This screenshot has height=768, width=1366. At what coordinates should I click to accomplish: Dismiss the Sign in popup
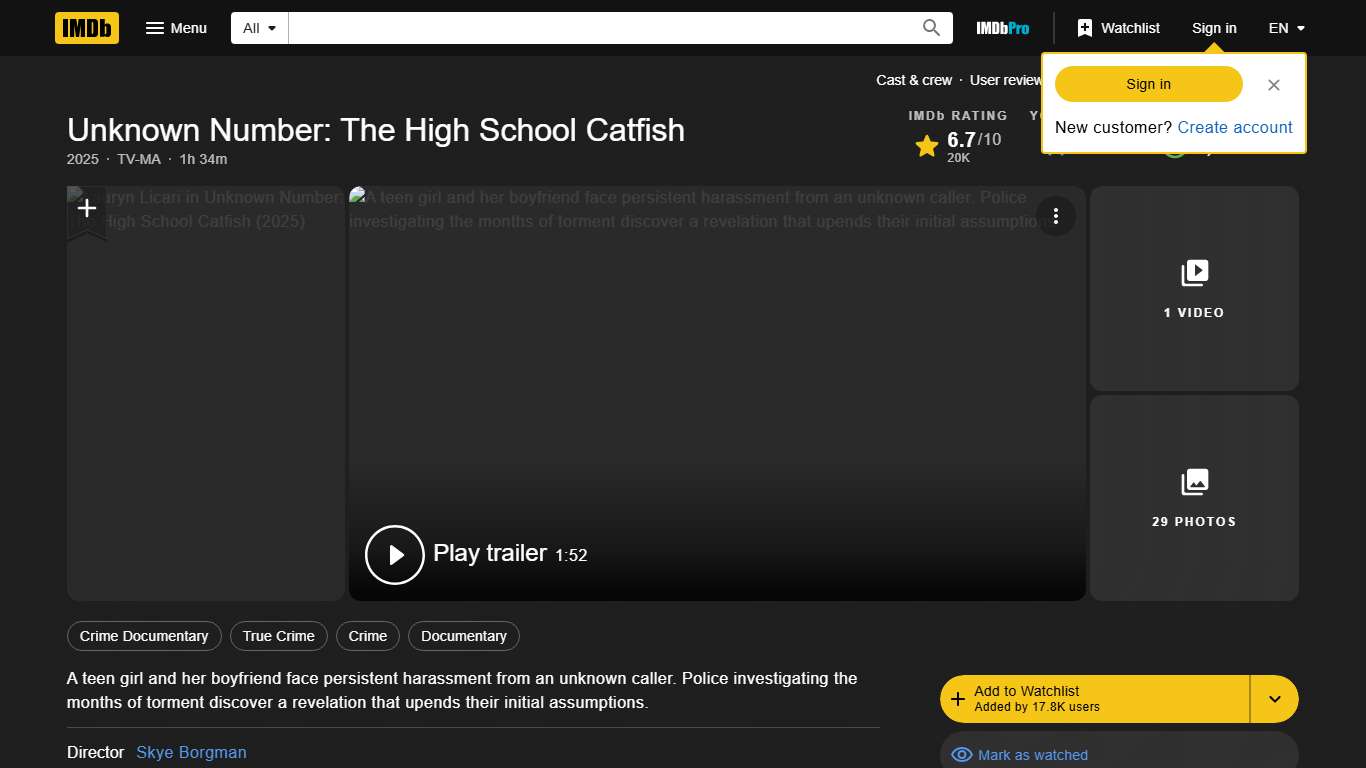tap(1274, 84)
